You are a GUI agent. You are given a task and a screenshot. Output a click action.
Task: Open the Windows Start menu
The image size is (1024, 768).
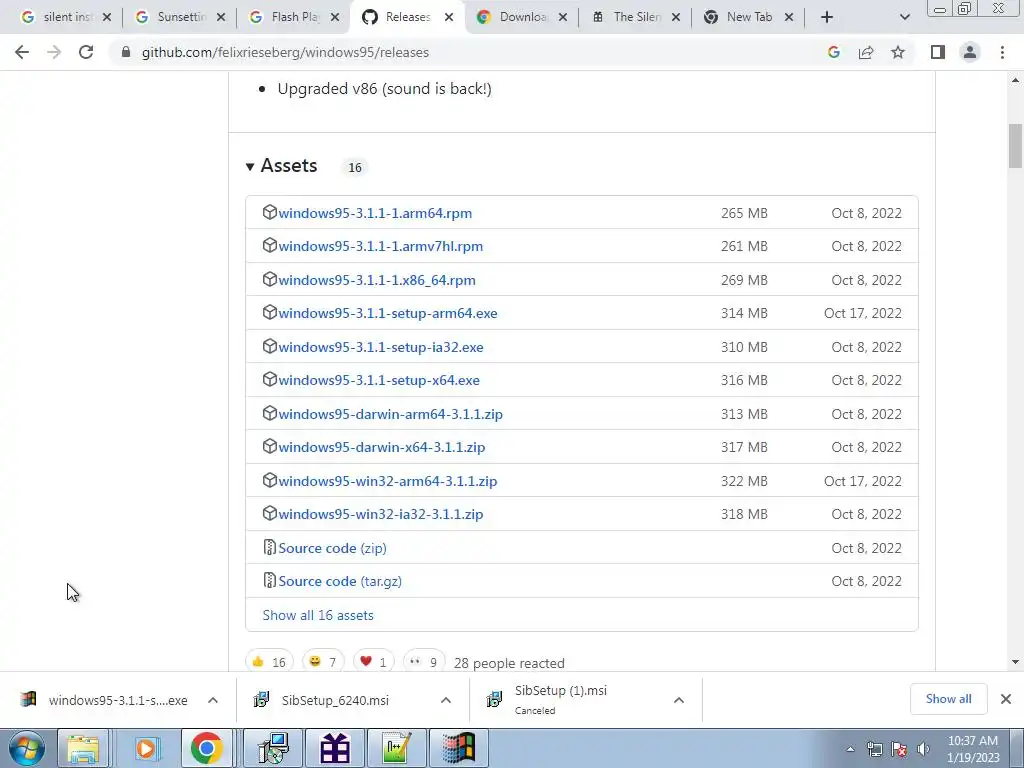(26, 748)
